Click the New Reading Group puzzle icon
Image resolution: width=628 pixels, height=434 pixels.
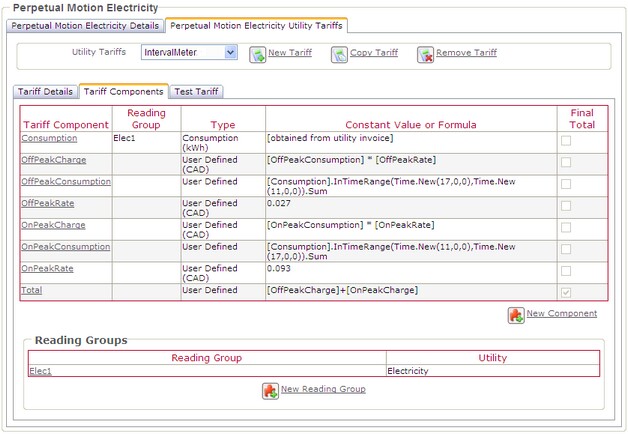click(270, 391)
